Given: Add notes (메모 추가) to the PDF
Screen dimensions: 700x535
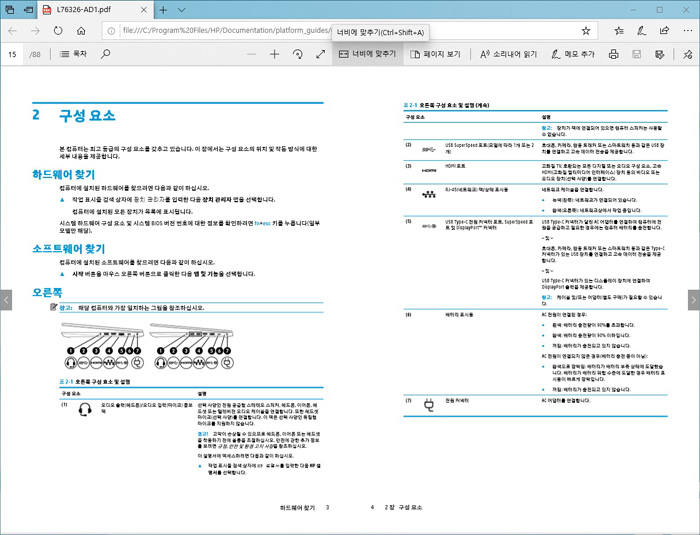Looking at the screenshot, I should [x=573, y=54].
